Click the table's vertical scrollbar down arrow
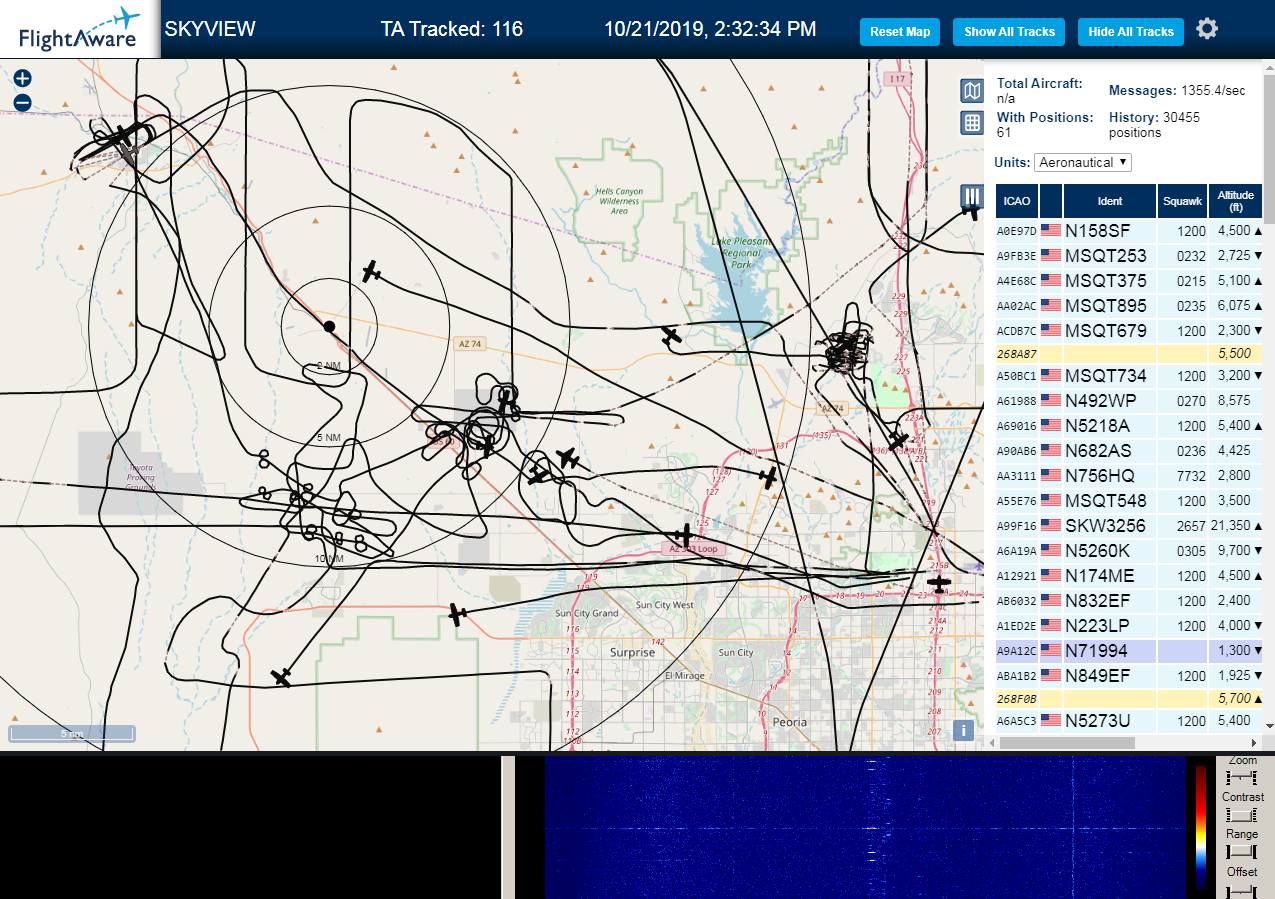This screenshot has height=899, width=1275. click(1269, 726)
